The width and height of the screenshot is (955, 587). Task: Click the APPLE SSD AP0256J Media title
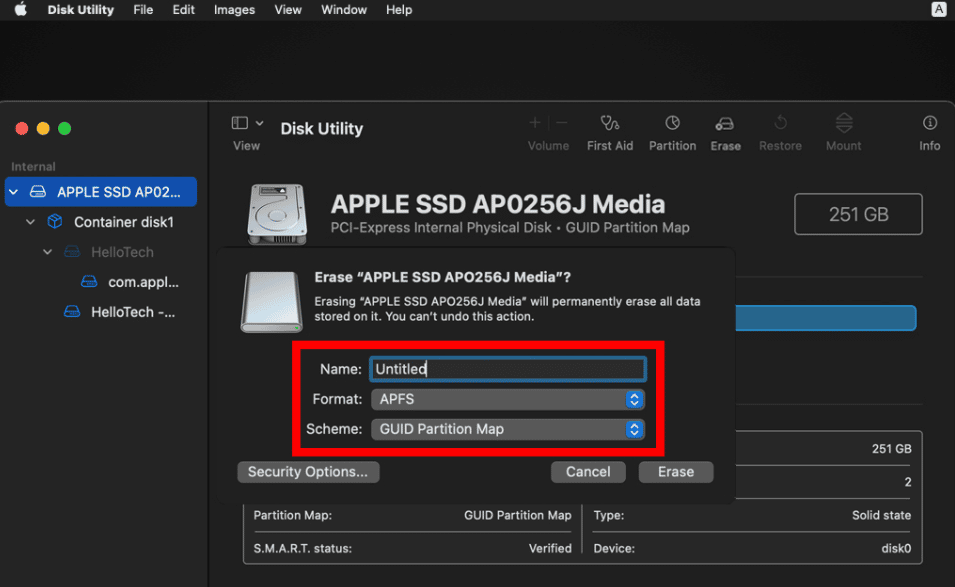click(498, 204)
